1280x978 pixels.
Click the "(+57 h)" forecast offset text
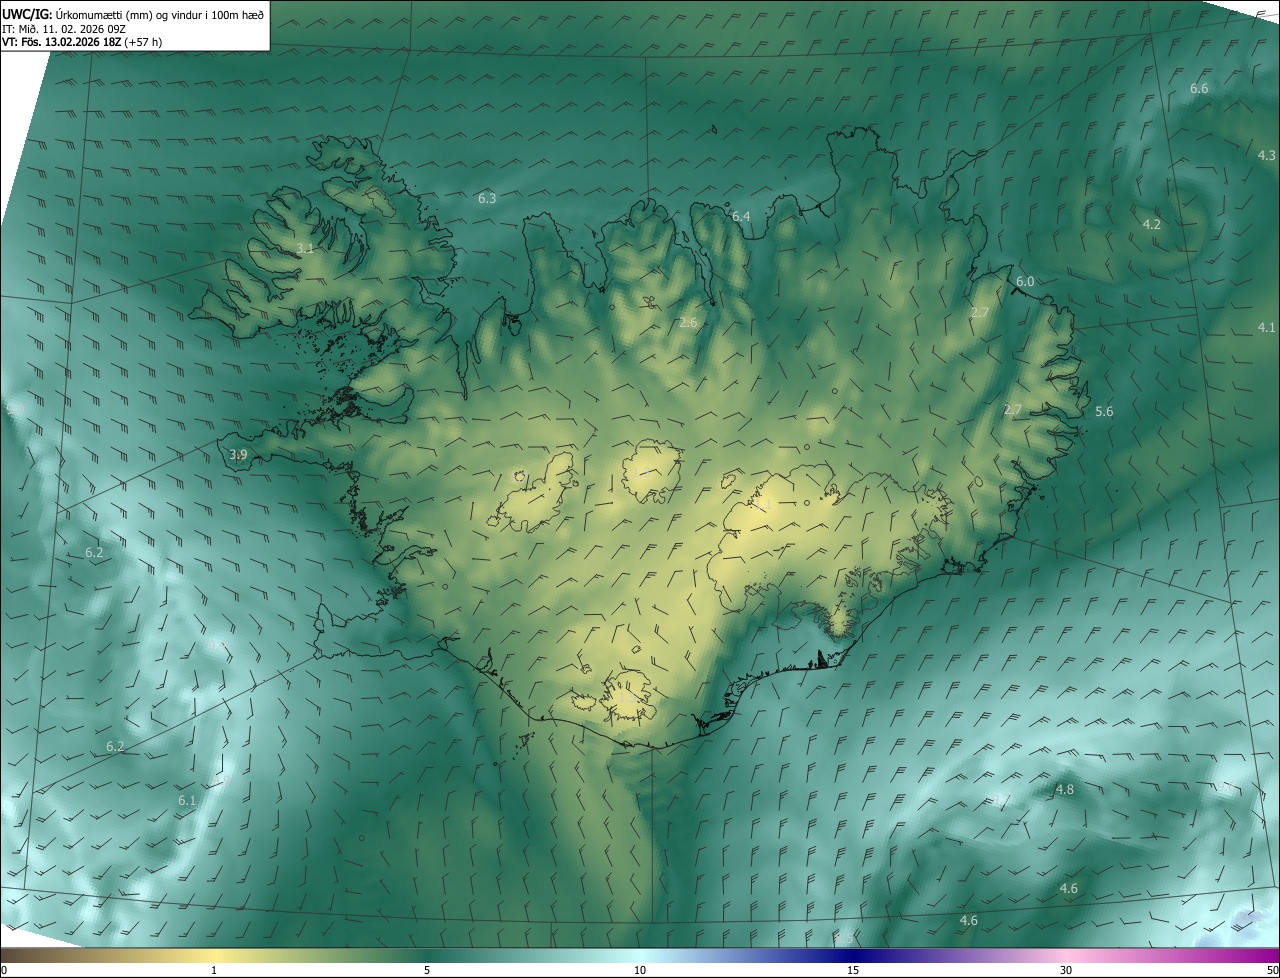pos(144,42)
